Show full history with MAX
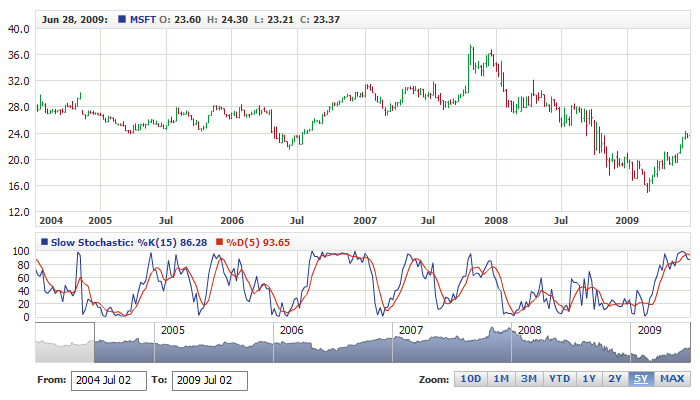The height and width of the screenshot is (400, 700). point(672,379)
